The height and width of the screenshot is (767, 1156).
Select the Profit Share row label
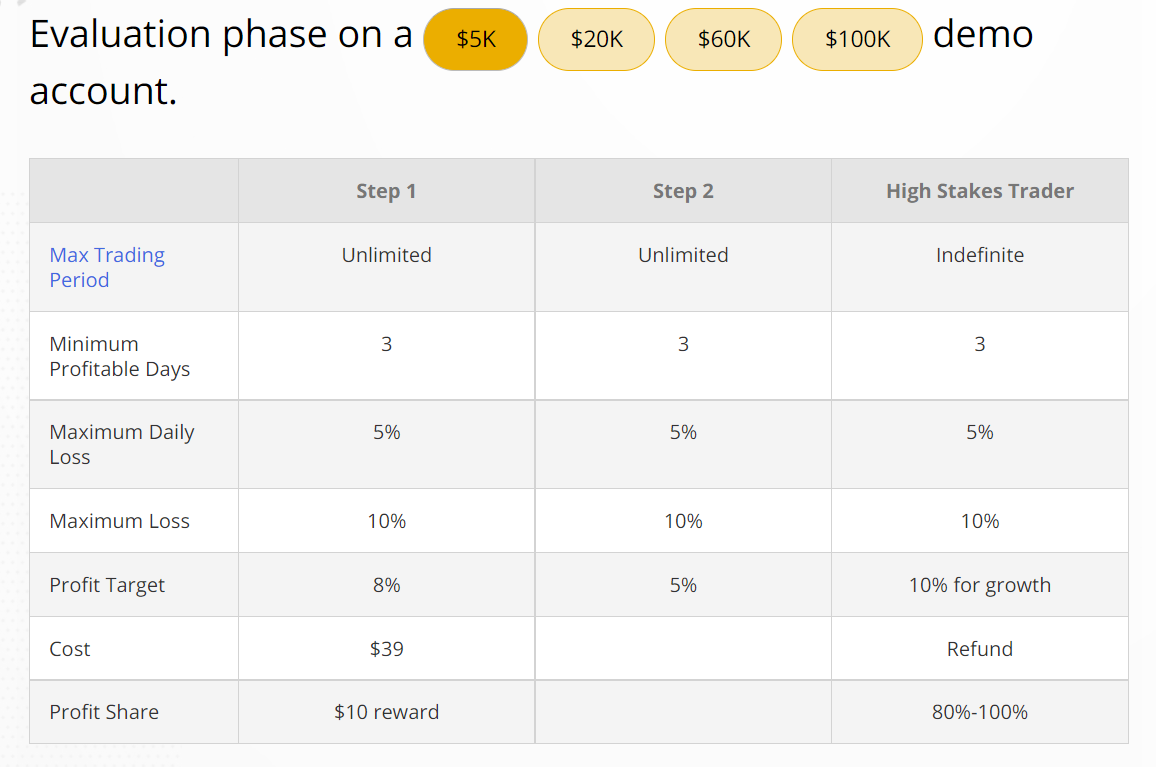(104, 712)
